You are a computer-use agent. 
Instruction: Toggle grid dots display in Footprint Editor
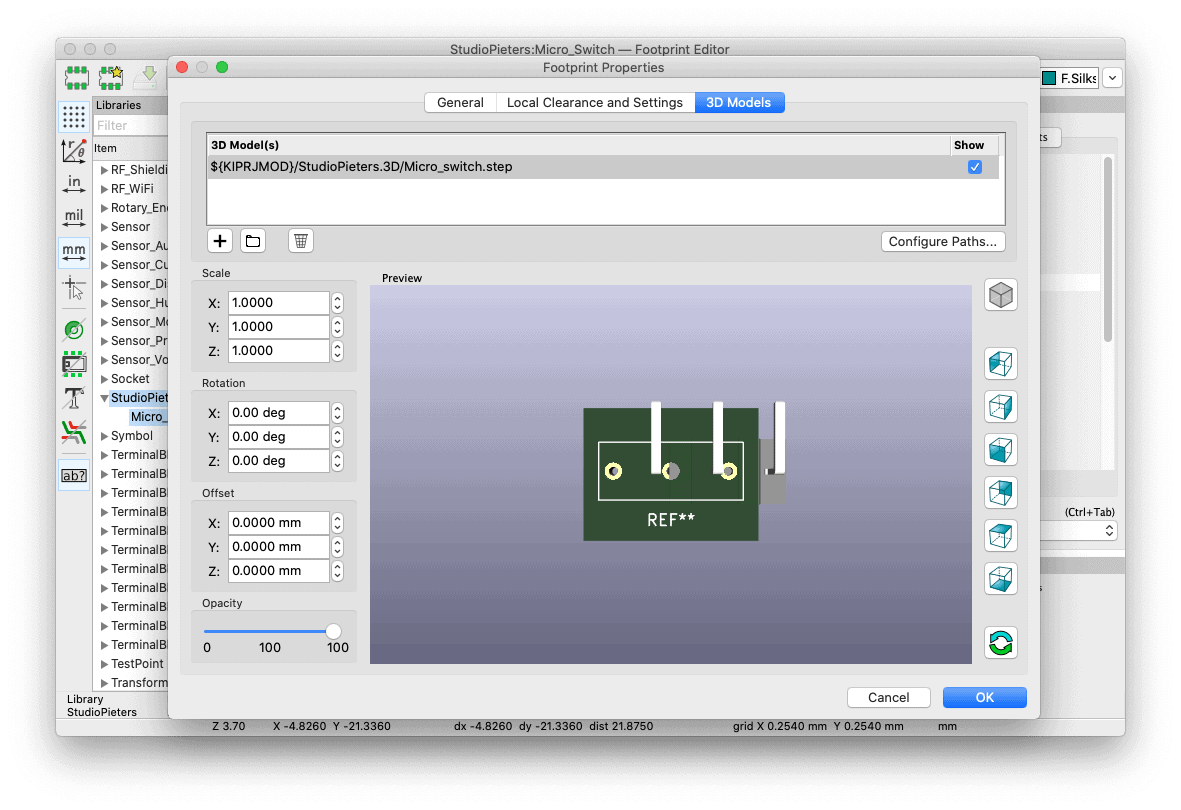point(74,117)
